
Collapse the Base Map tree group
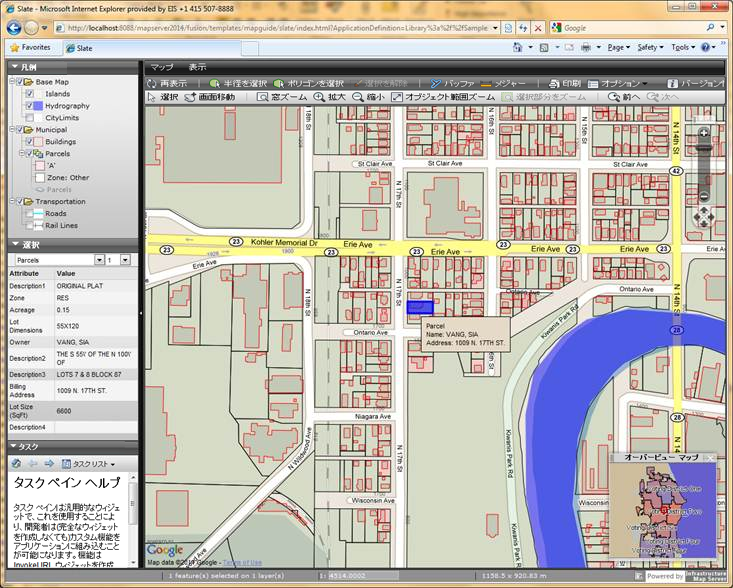coord(12,82)
